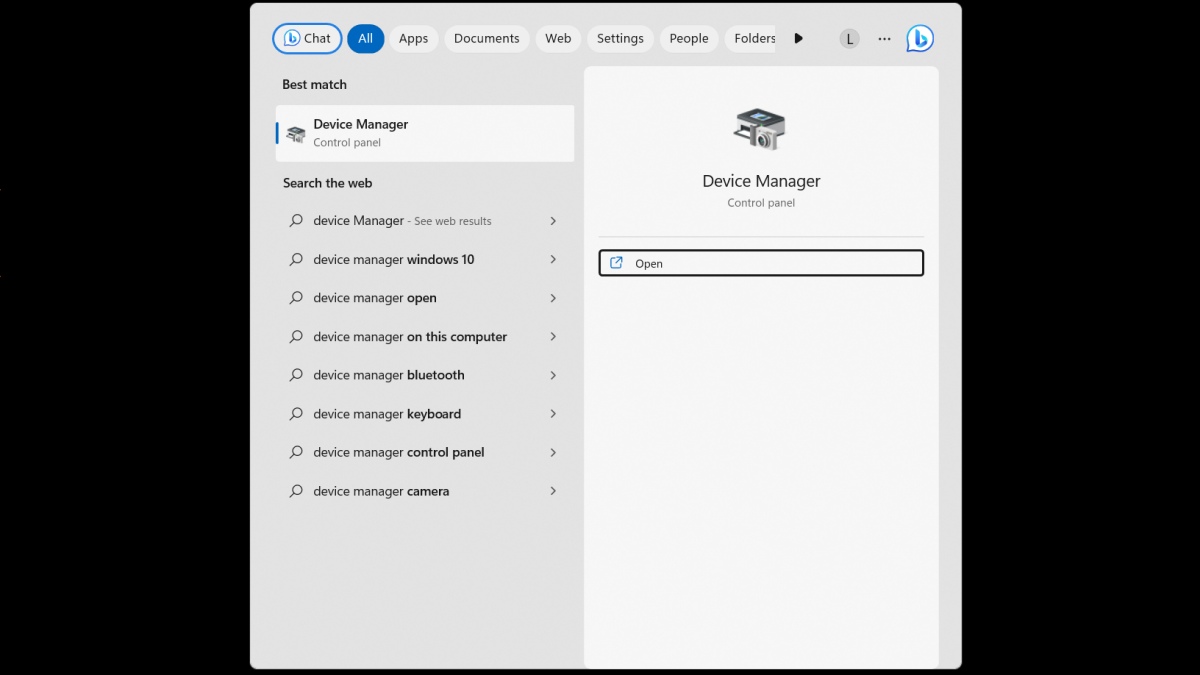Expand the 'device manager control panel' chevron
Viewport: 1200px width, 675px height.
553,453
